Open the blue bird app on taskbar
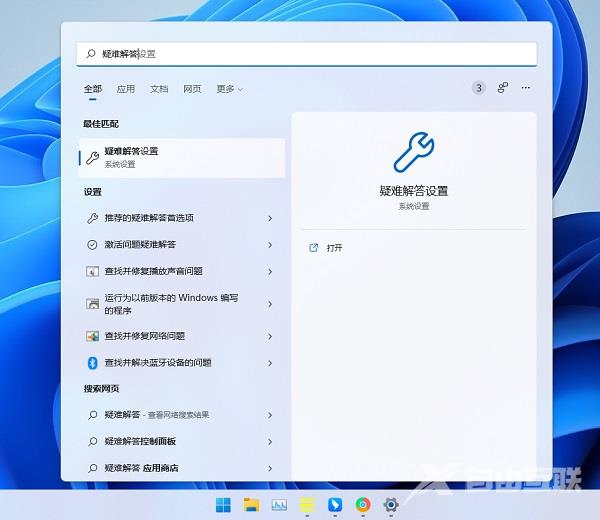The height and width of the screenshot is (520, 600). click(x=335, y=505)
